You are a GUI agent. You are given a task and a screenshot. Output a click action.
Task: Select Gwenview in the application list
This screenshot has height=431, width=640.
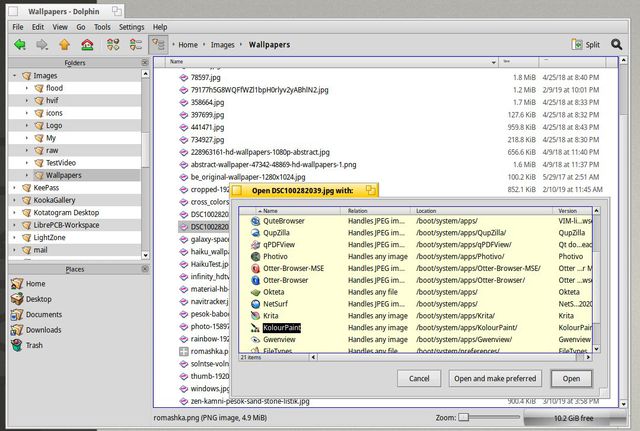(x=279, y=340)
